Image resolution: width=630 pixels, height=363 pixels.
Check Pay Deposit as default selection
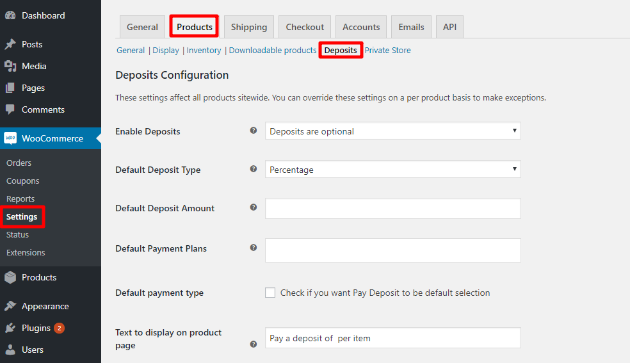pos(270,293)
